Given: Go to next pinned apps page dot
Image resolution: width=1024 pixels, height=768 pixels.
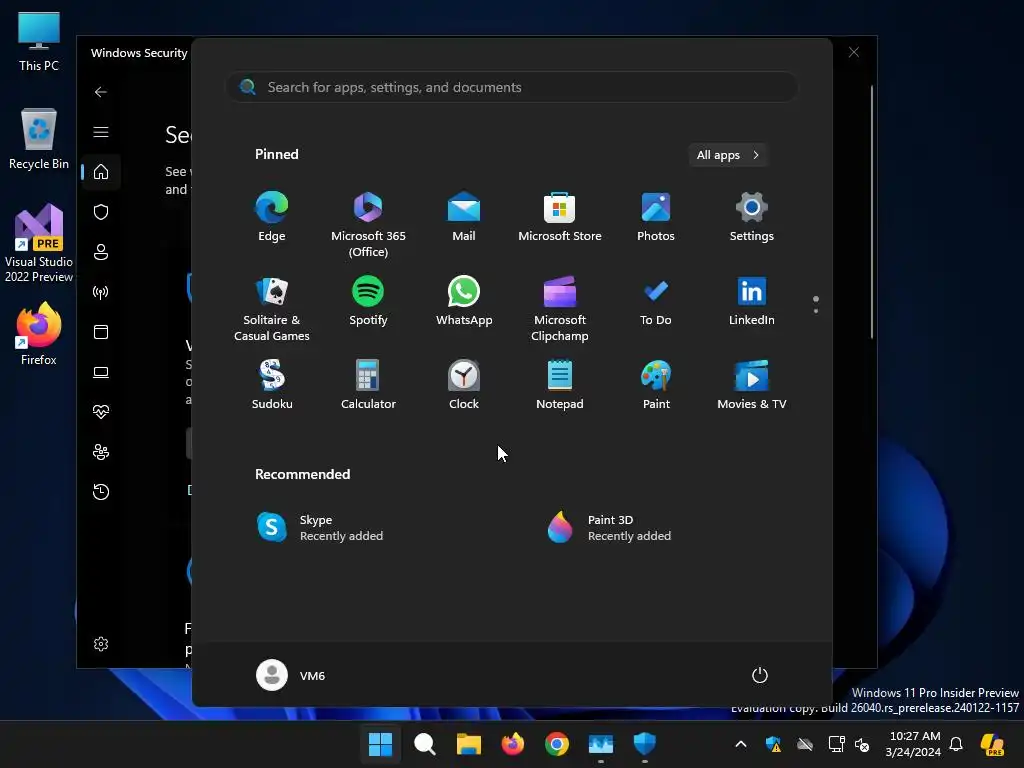Looking at the screenshot, I should point(816,311).
